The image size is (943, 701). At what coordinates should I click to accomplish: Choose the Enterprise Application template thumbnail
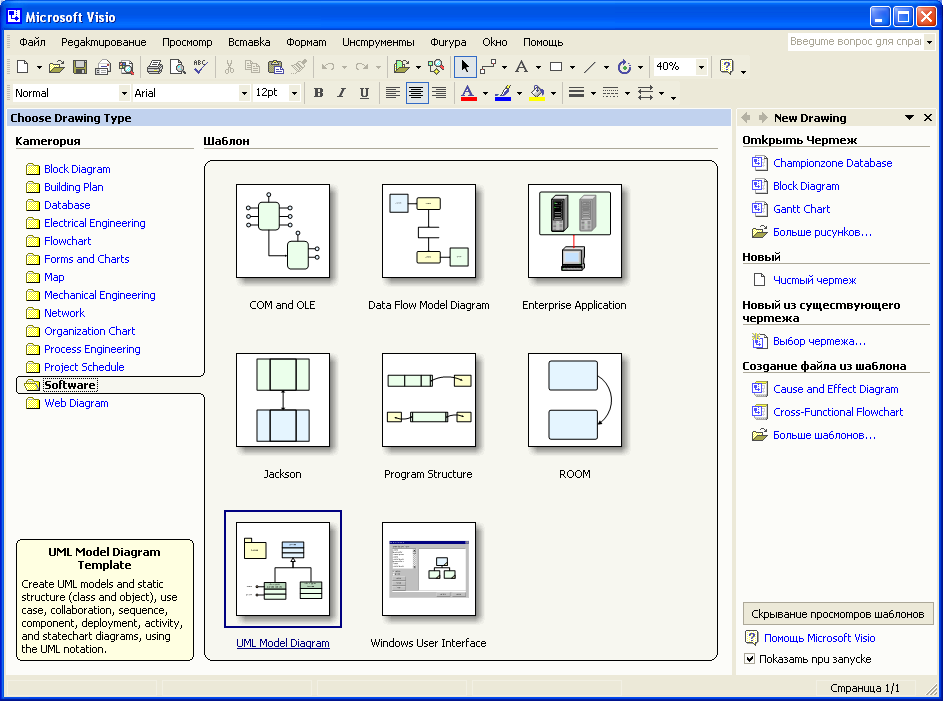pyautogui.click(x=574, y=231)
